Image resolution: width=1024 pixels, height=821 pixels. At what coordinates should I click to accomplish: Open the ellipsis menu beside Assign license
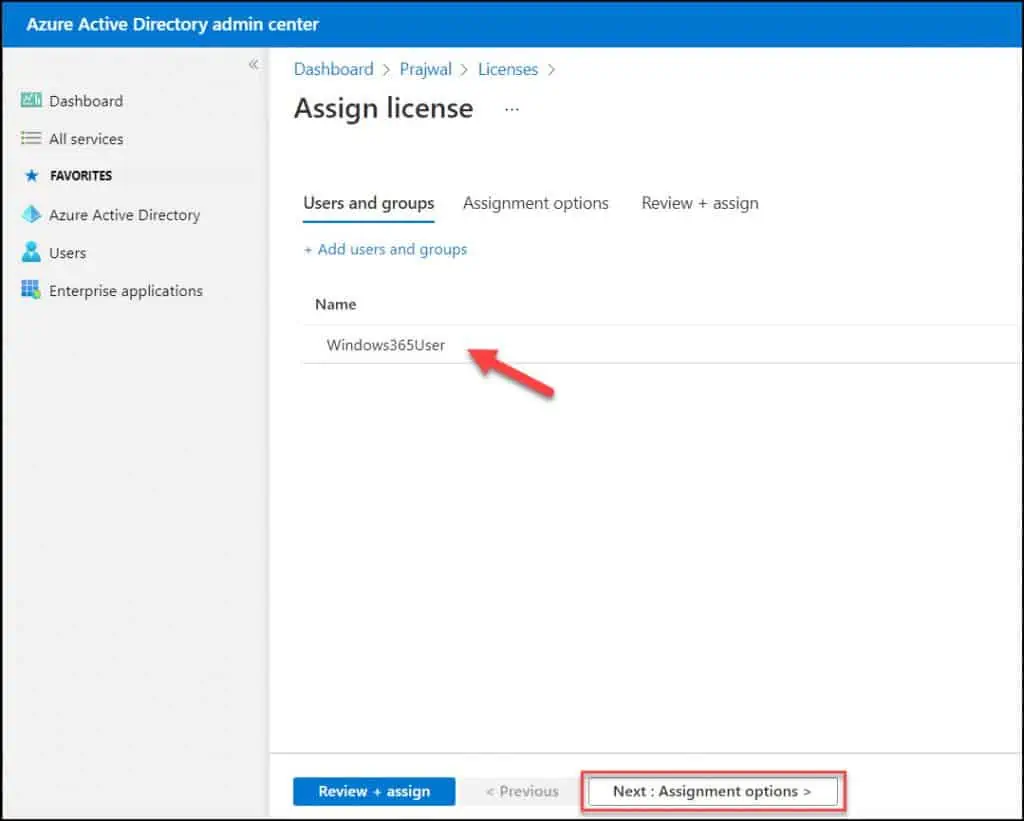(x=512, y=109)
